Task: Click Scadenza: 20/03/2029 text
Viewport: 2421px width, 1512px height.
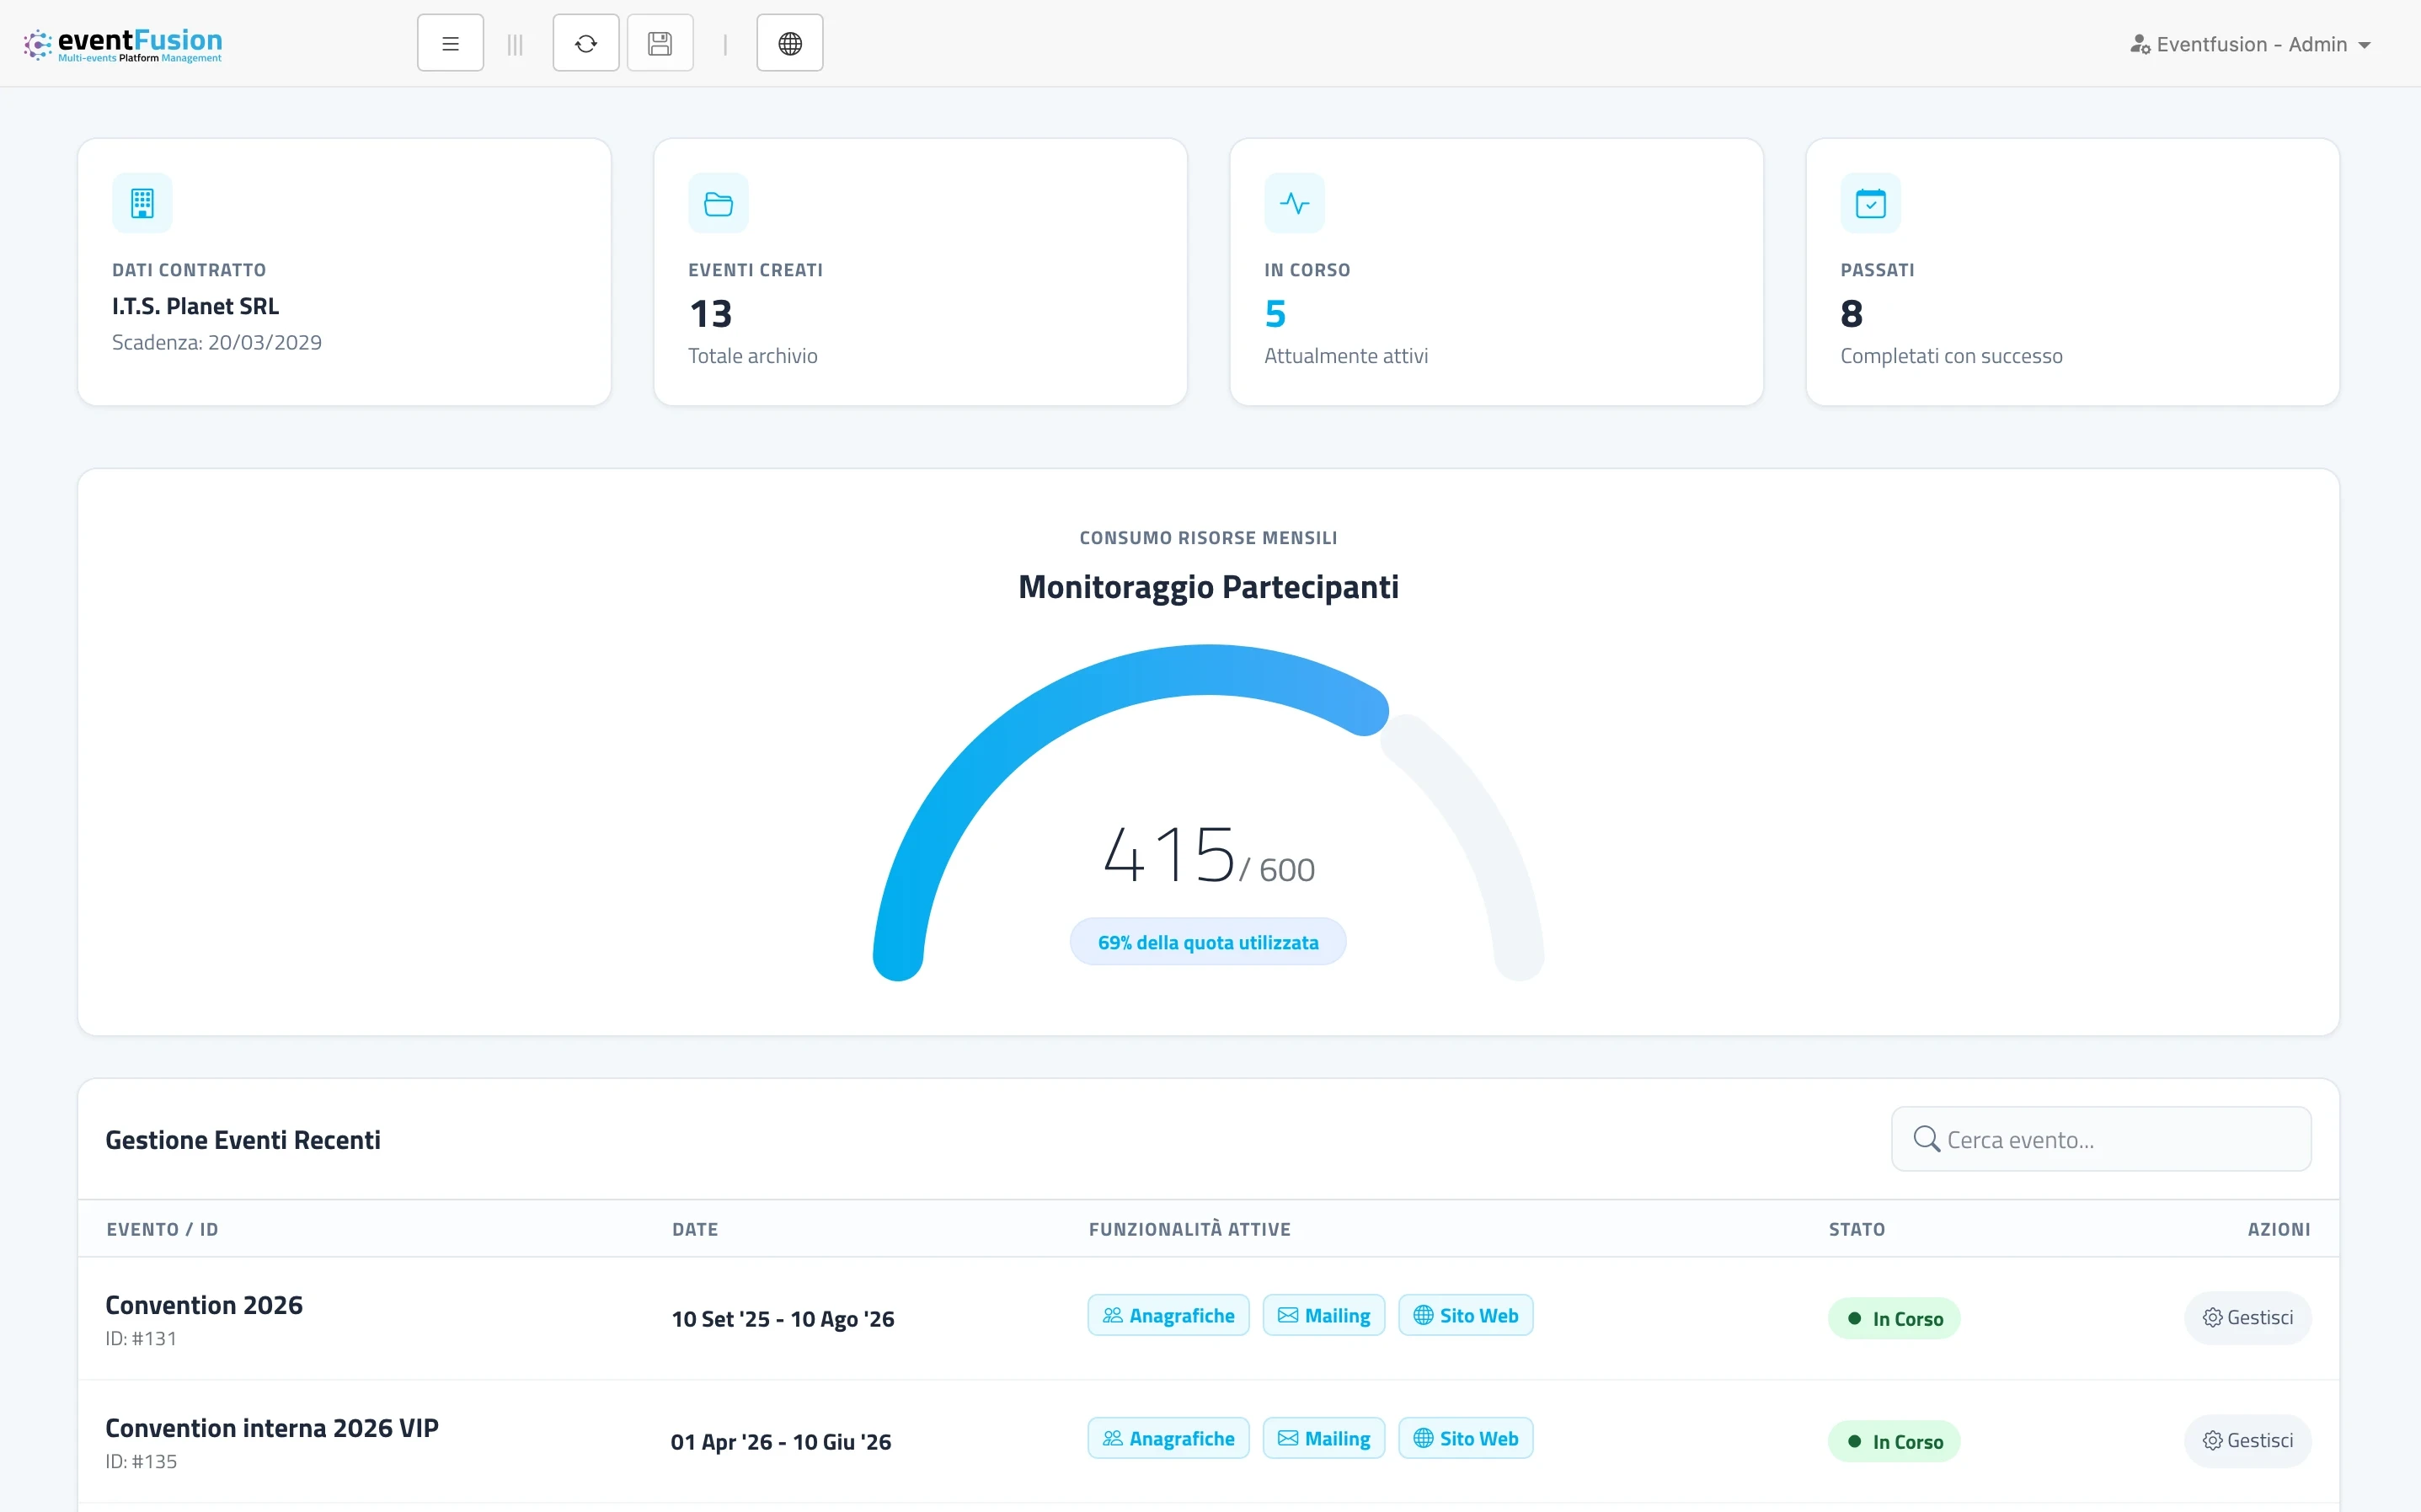Action: (217, 342)
